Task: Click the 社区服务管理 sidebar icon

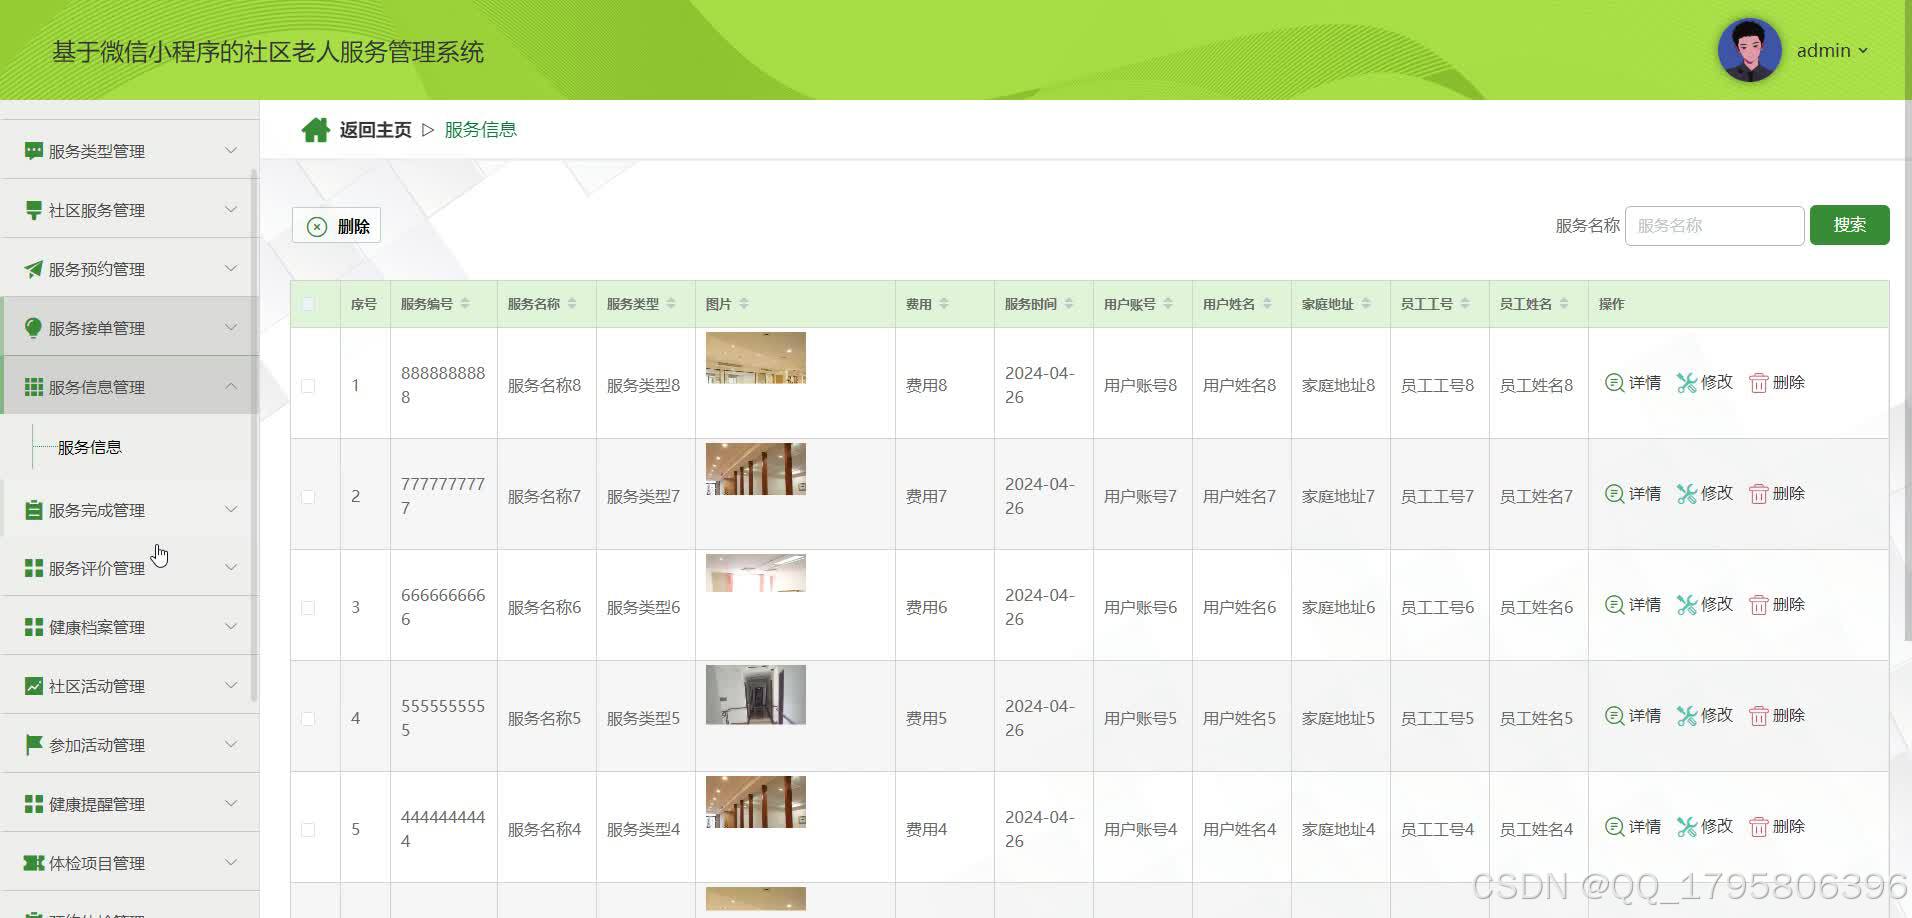Action: (33, 210)
